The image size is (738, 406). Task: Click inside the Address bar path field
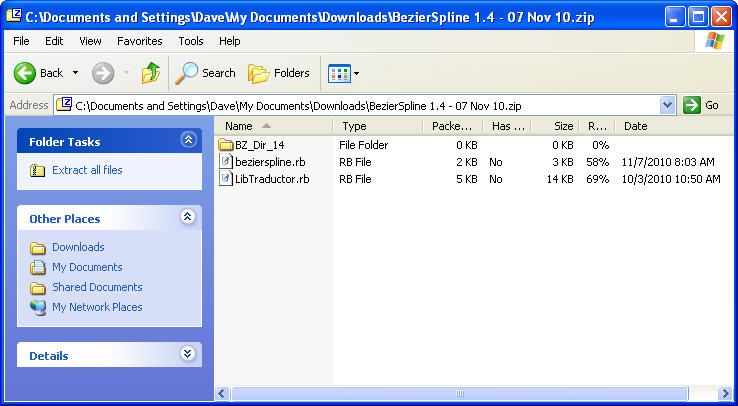pyautogui.click(x=367, y=106)
